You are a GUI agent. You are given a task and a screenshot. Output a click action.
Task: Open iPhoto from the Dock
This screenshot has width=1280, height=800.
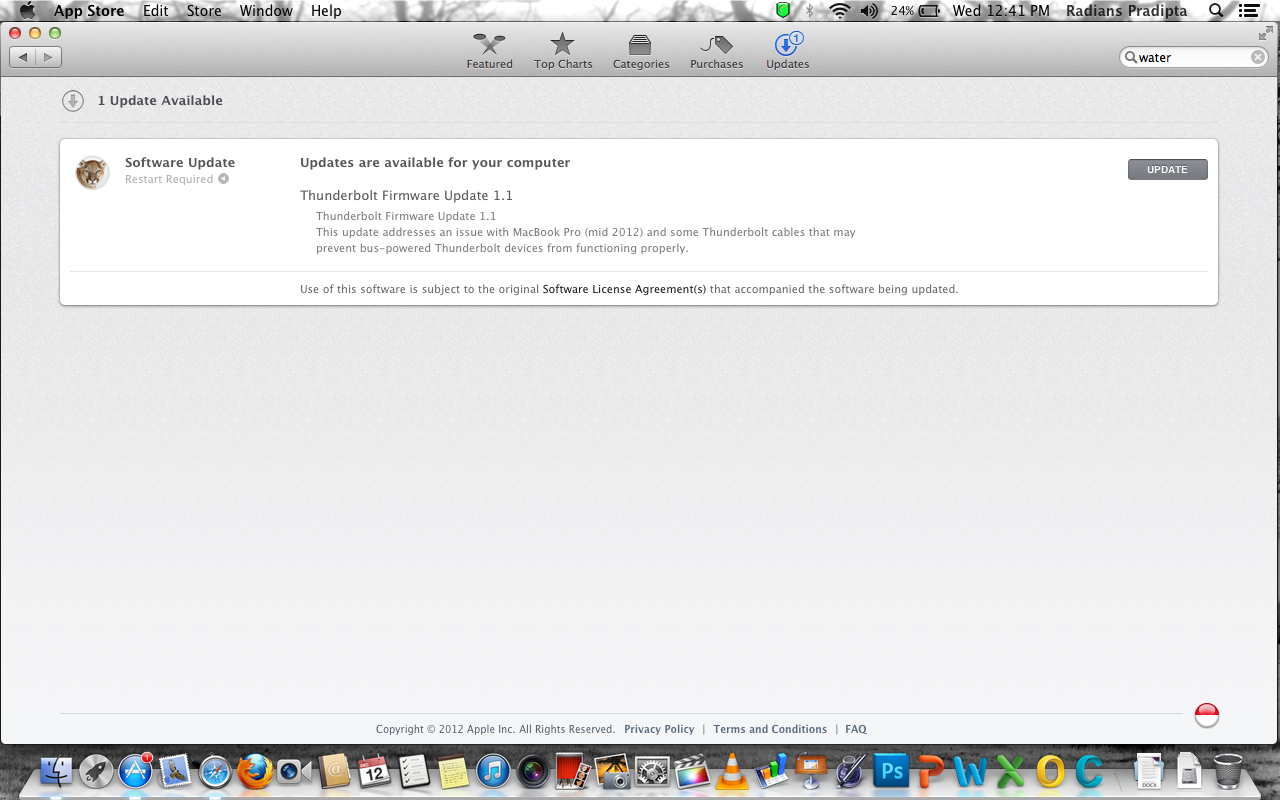[612, 771]
